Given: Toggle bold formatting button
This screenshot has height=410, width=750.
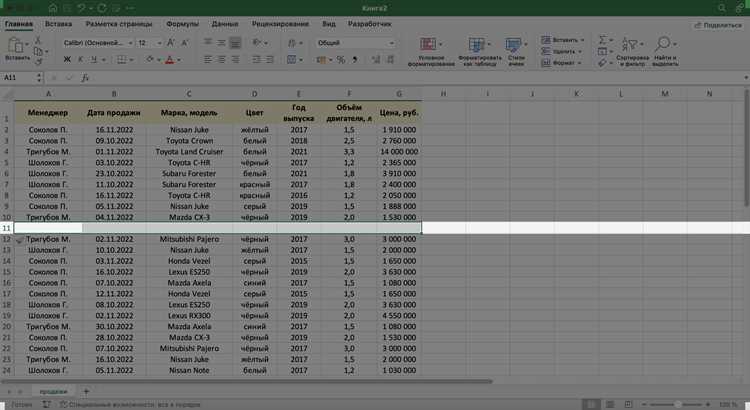Looking at the screenshot, I should [x=67, y=60].
